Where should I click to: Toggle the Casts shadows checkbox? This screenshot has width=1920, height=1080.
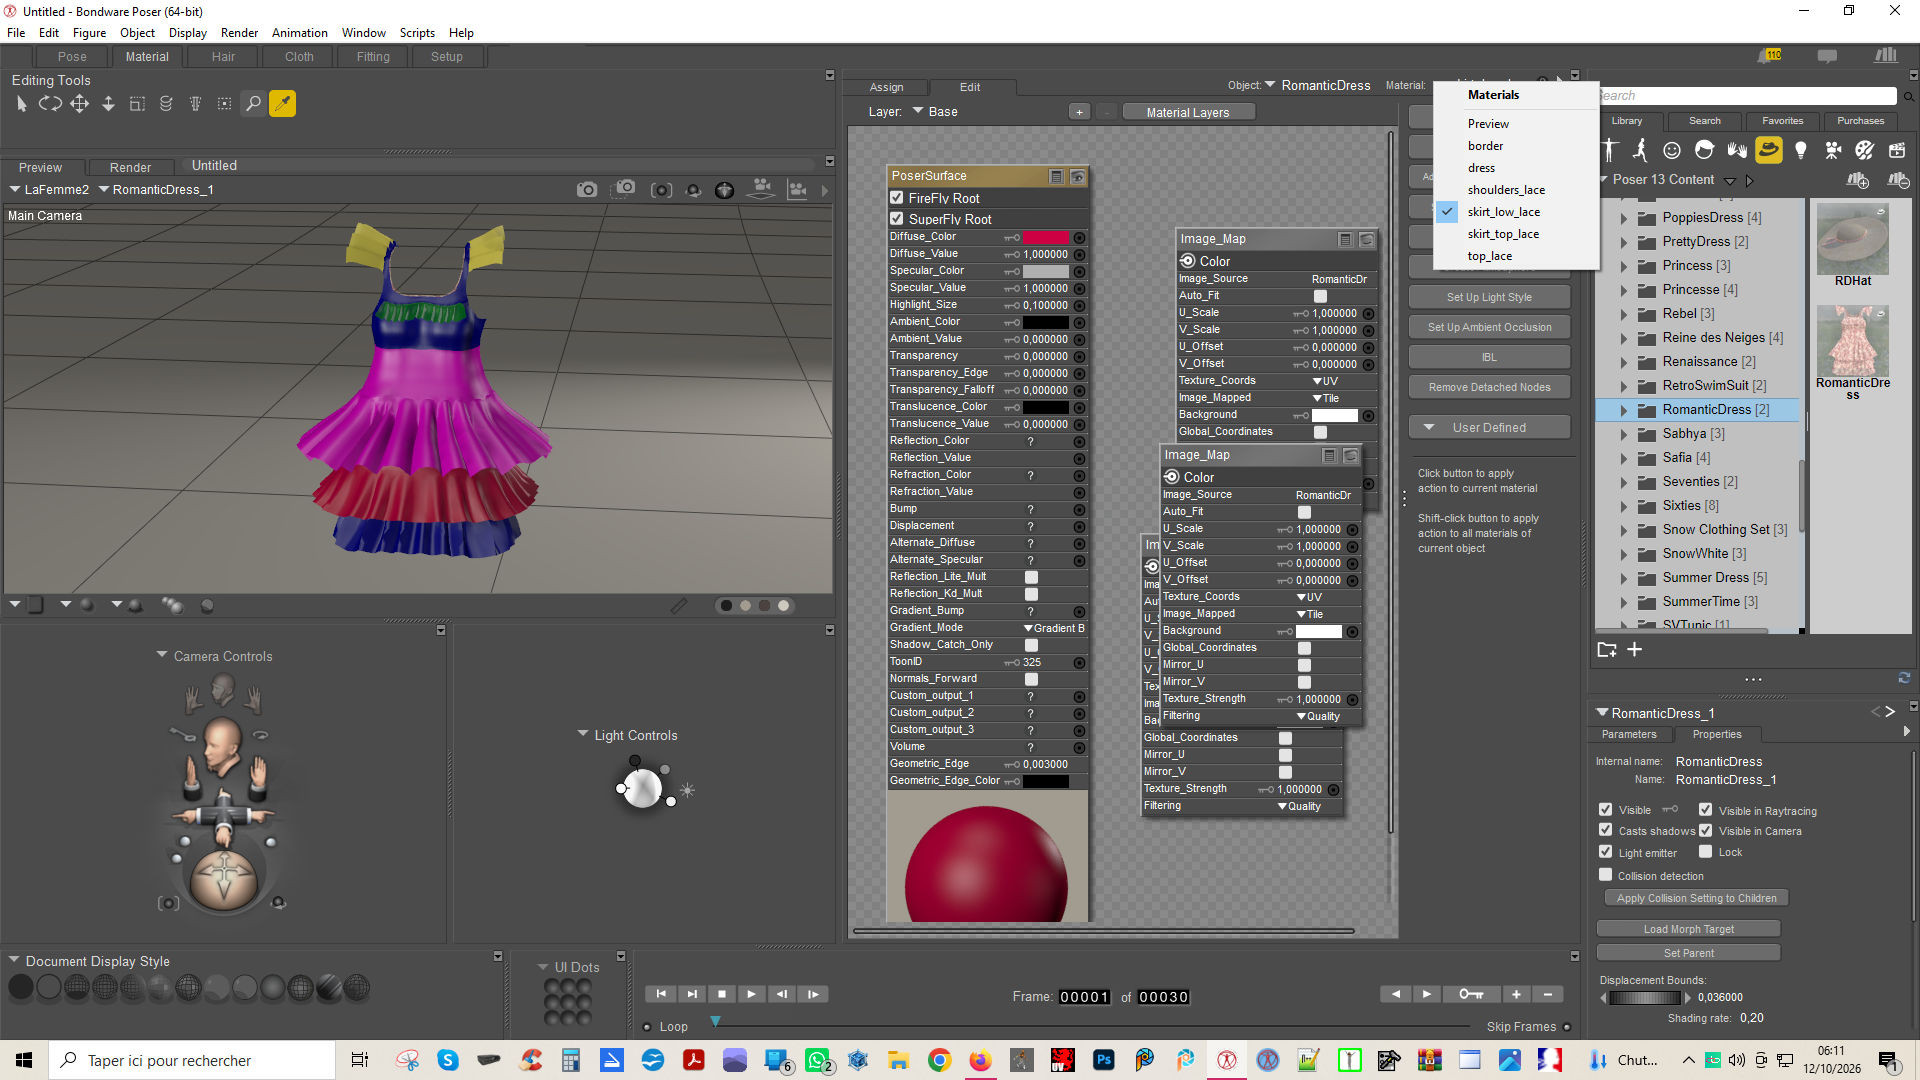tap(1605, 831)
